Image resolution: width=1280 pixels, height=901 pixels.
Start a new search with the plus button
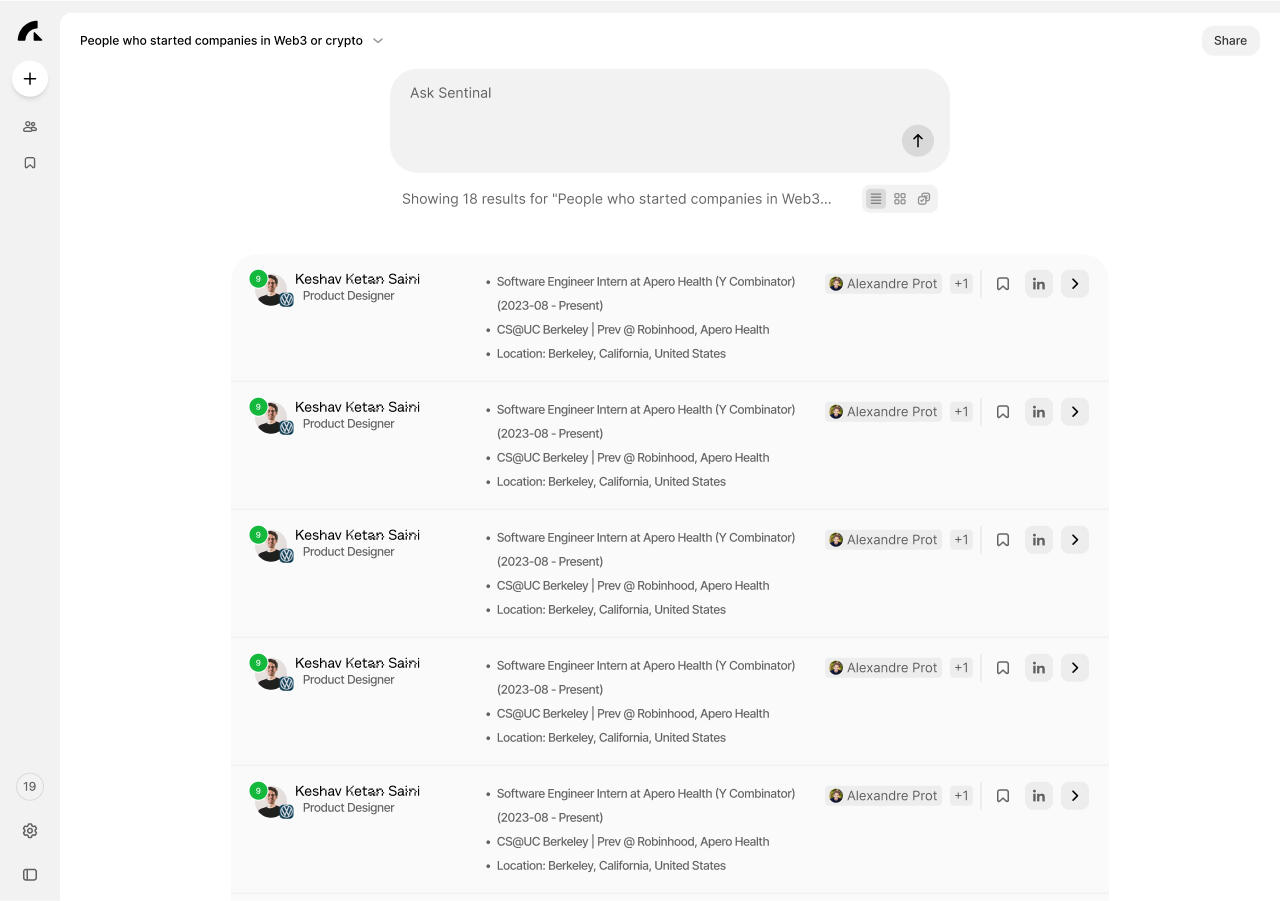[x=30, y=79]
